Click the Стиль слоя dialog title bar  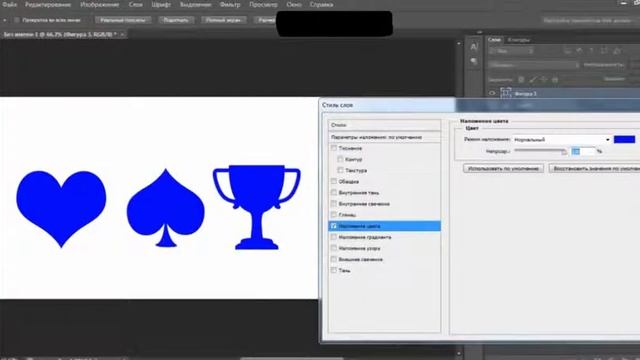[x=479, y=105]
